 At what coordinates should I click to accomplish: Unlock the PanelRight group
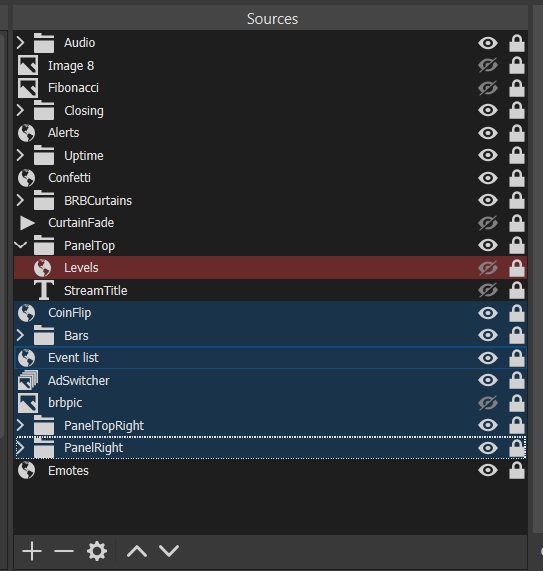click(x=517, y=448)
